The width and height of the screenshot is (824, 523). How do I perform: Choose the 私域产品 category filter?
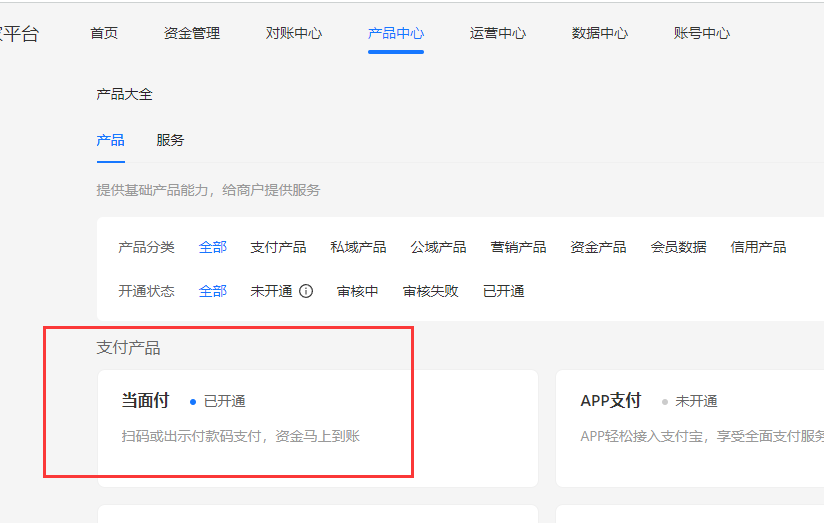point(358,247)
